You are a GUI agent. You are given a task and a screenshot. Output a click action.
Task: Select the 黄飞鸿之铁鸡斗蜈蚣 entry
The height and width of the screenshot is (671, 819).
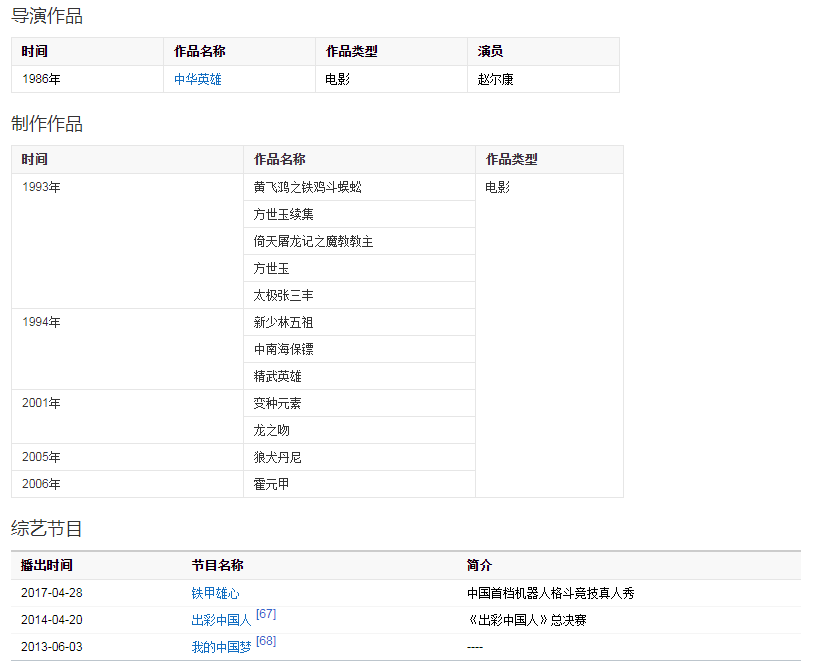(x=308, y=188)
